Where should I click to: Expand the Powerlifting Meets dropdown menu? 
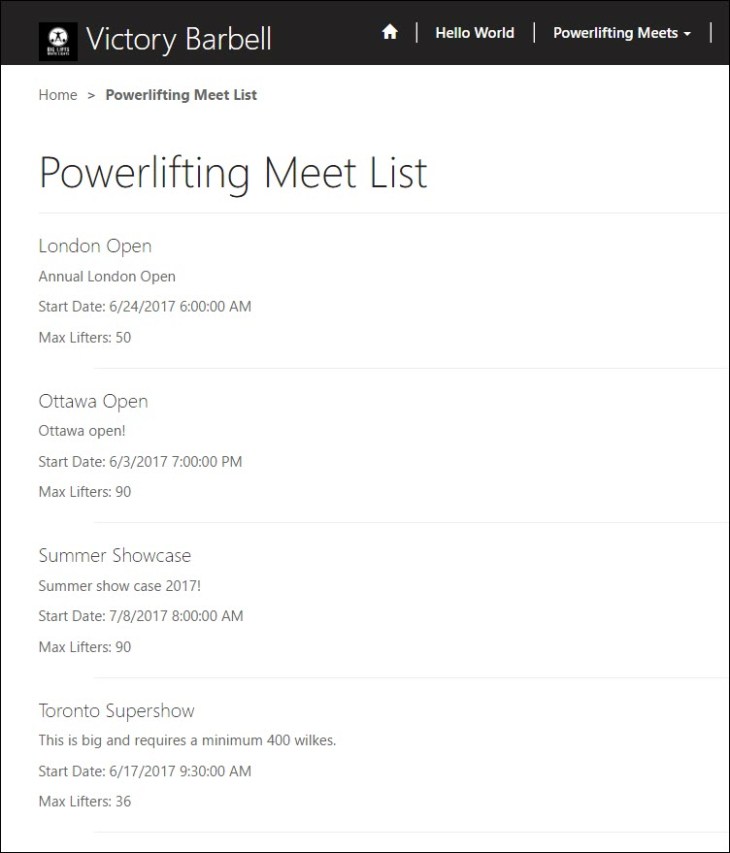[622, 33]
